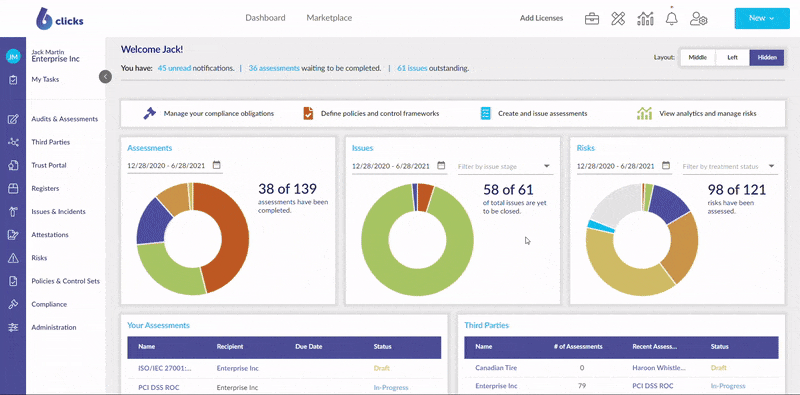800x395 pixels.
Task: Collapse the sidebar with the arrow button
Action: pos(105,77)
